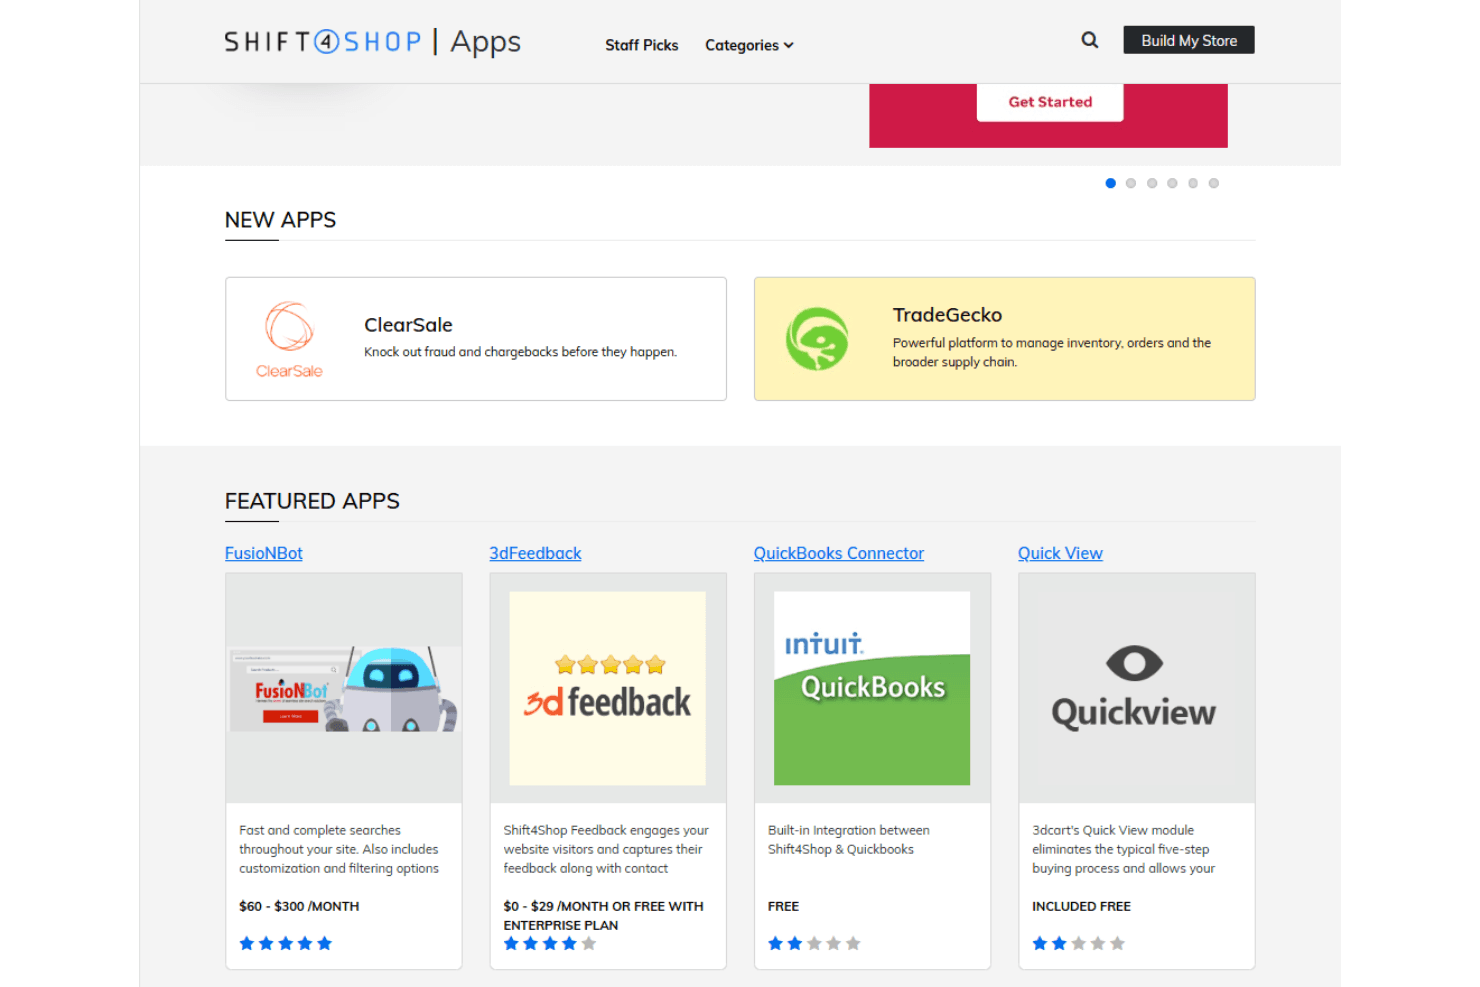Click the Shift4Shop Apps logo

[x=372, y=42]
